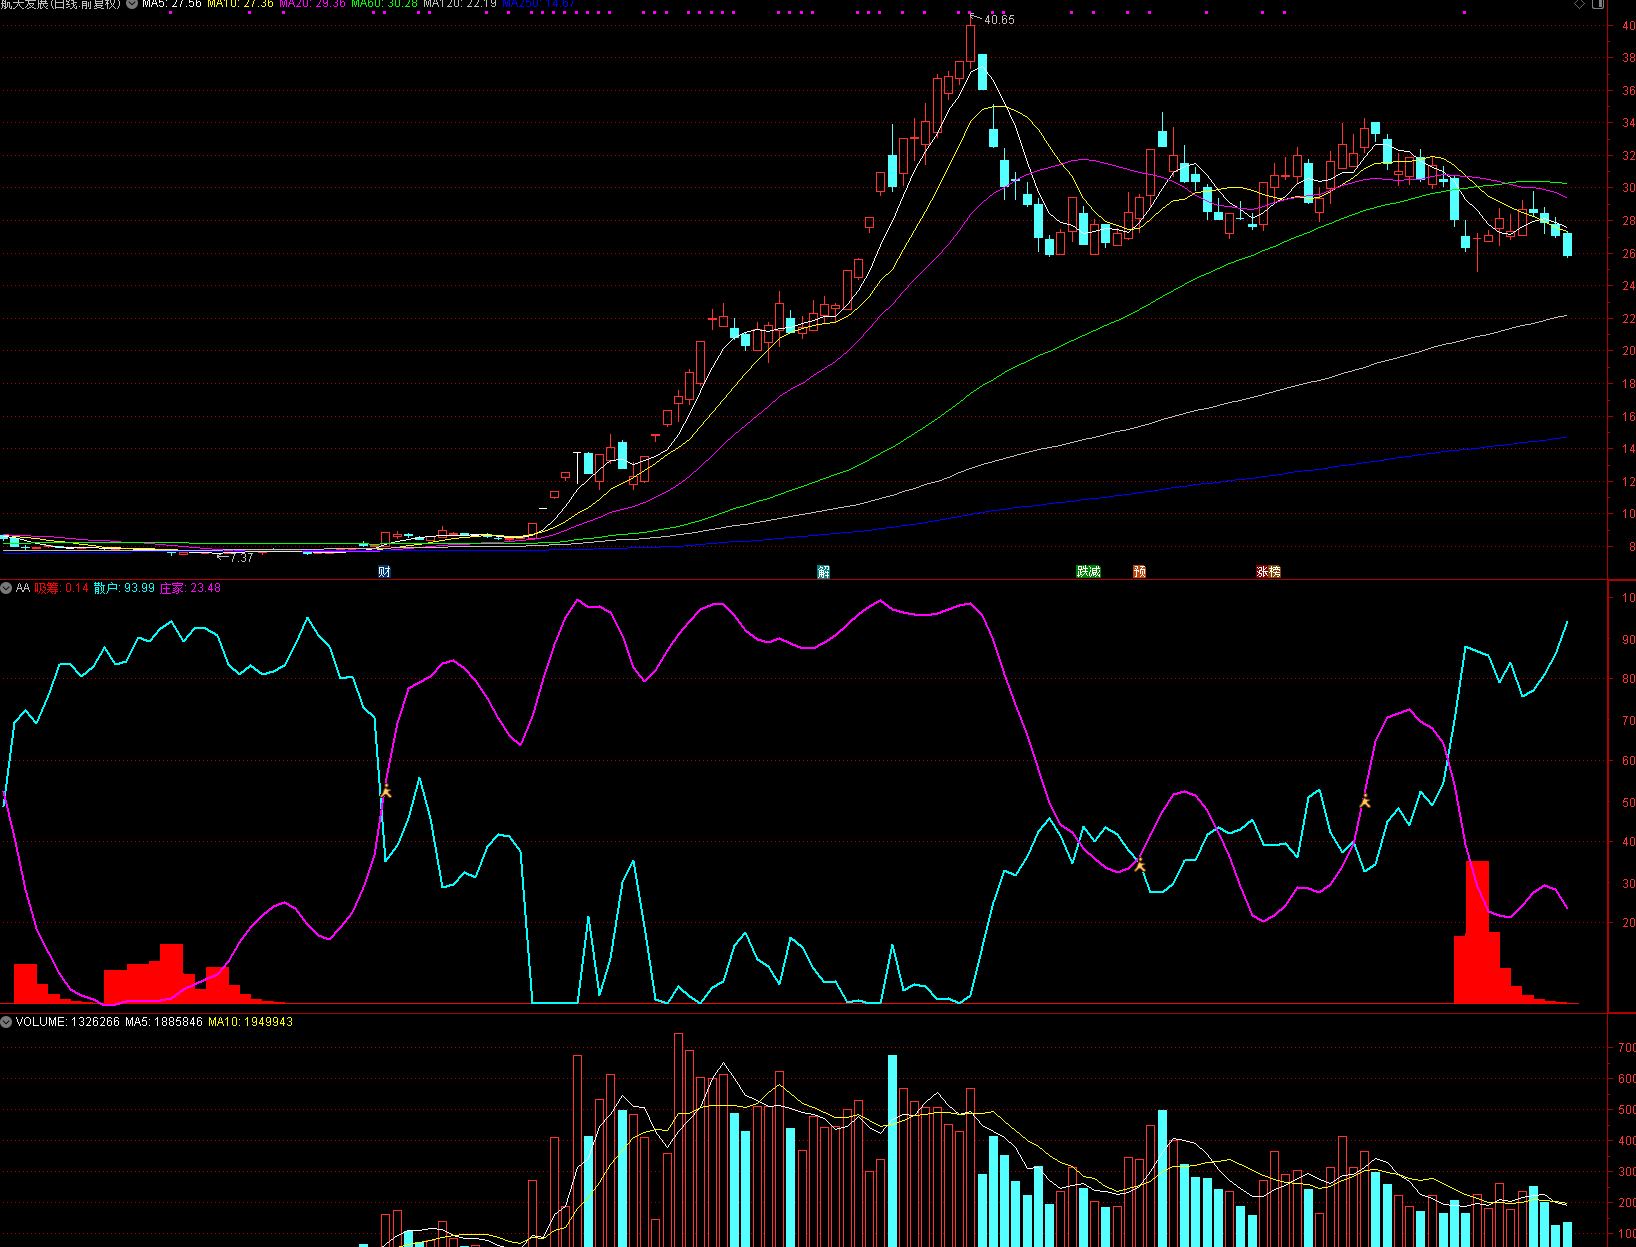Image resolution: width=1636 pixels, height=1247 pixels.
Task: Open the VOLUME panel dropdown arrow
Action: pos(6,1022)
